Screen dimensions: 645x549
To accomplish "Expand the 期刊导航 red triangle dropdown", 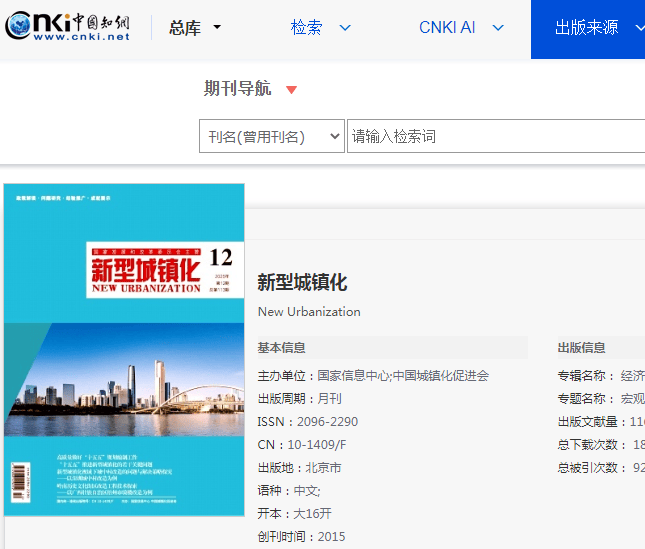I will click(291, 90).
